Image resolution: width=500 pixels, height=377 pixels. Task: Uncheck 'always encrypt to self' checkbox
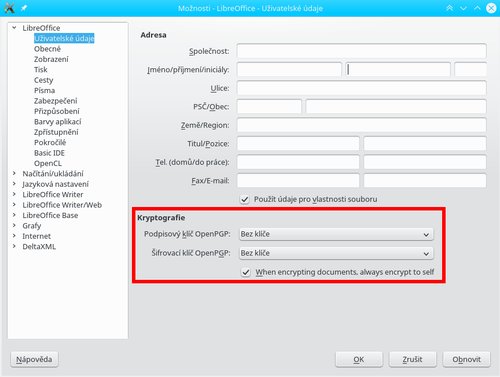click(x=246, y=272)
